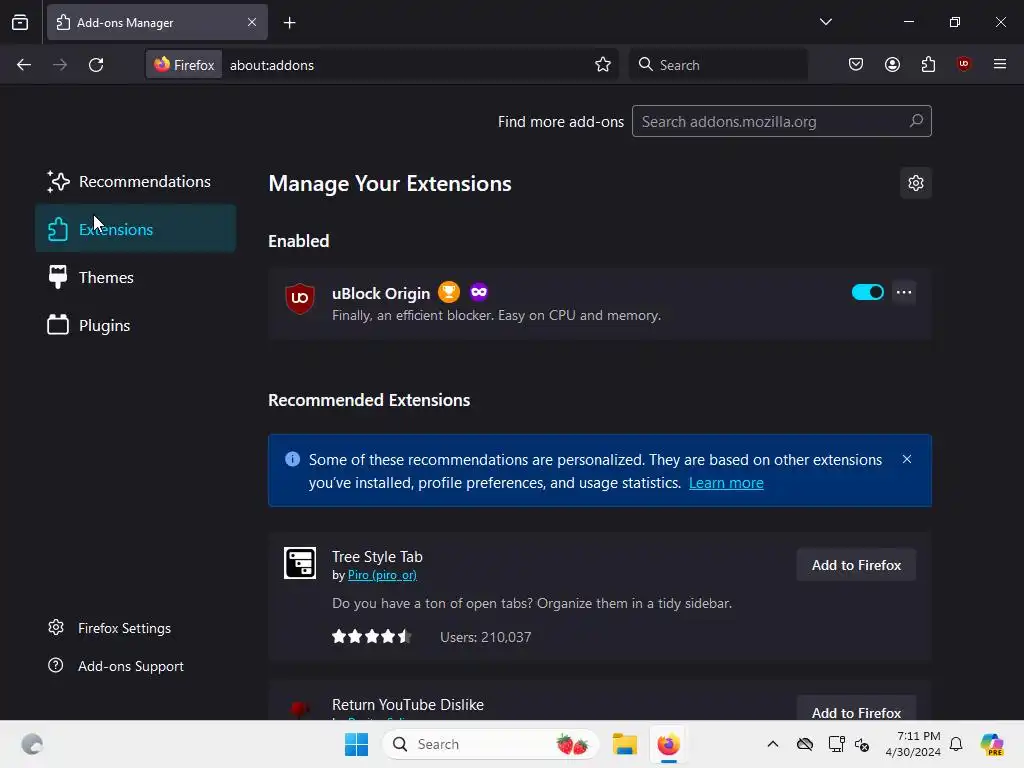The image size is (1024, 768).
Task: Disable uBlock Origin with toggle switch
Action: point(867,292)
